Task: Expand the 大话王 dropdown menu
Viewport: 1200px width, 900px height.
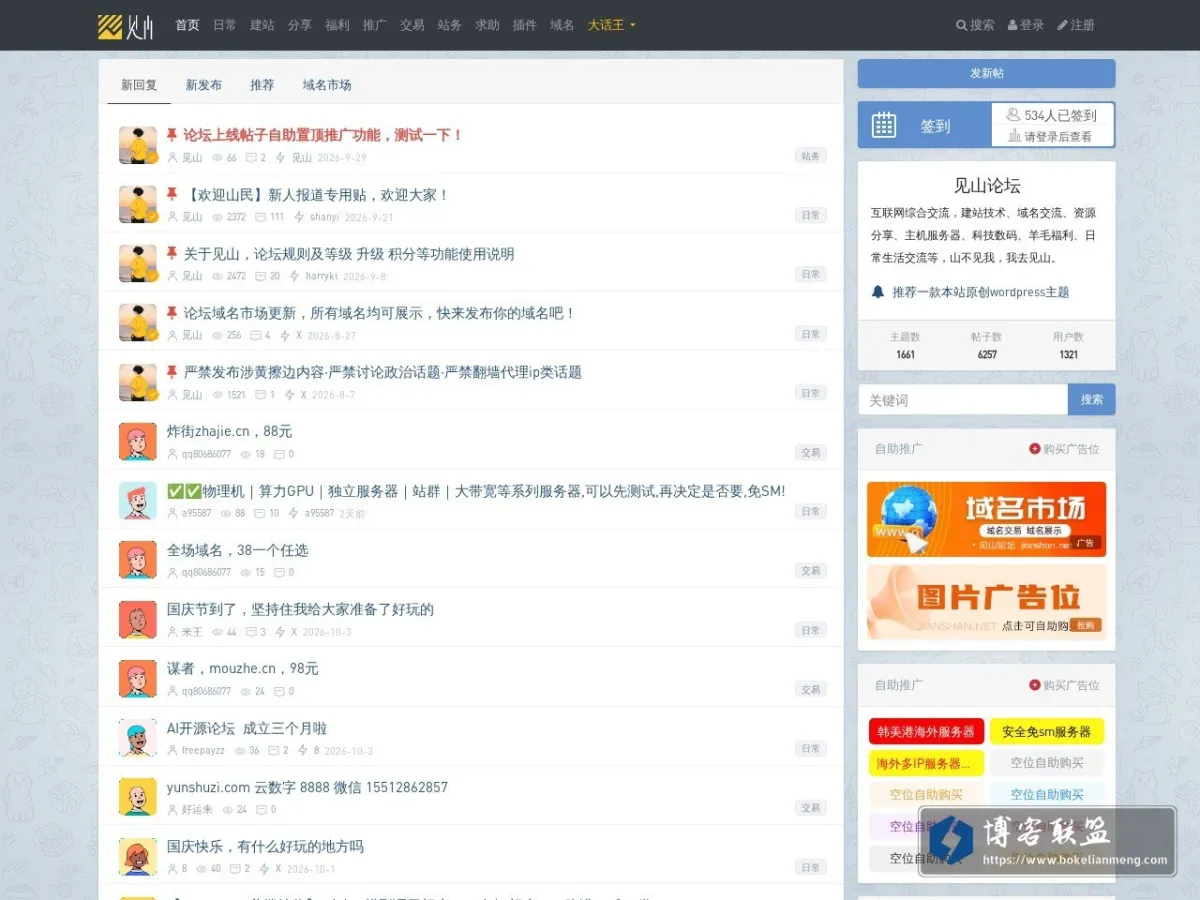Action: (612, 25)
